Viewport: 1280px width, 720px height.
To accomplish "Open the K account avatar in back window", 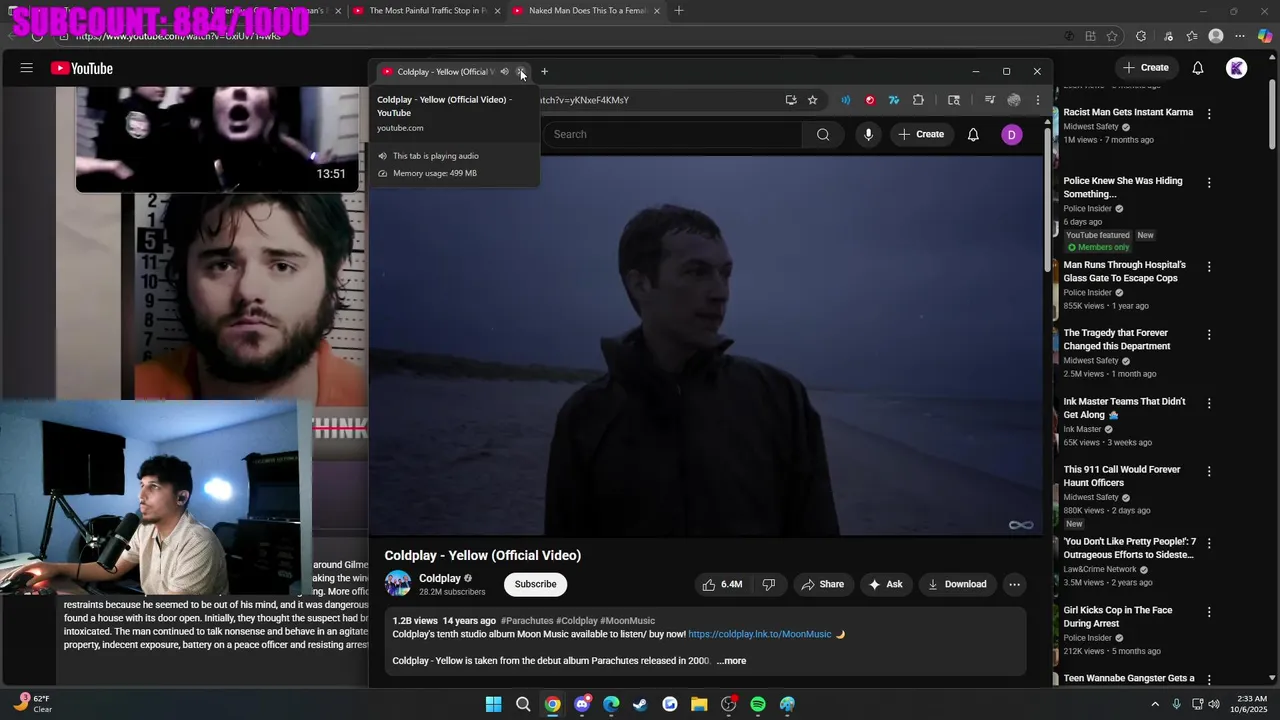I will 1237,68.
